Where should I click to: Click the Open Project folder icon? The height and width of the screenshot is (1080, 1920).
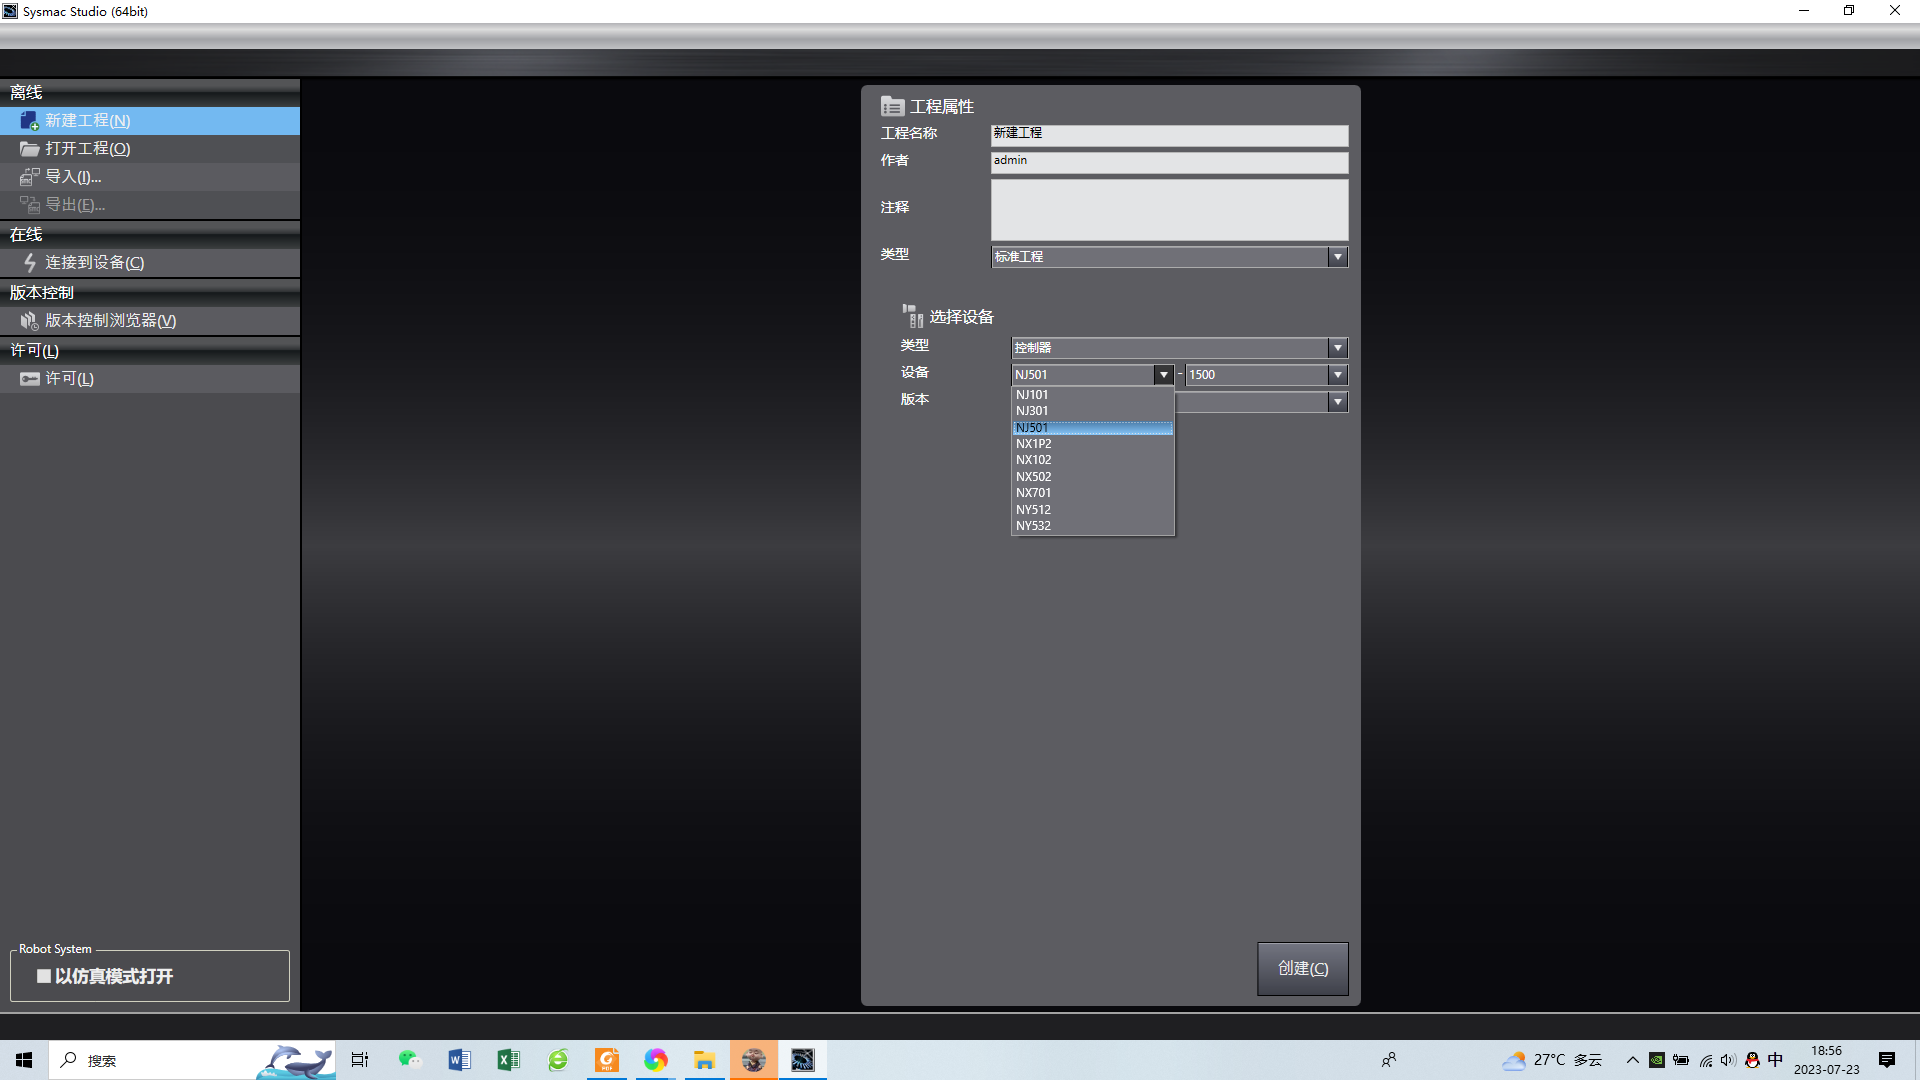pos(29,149)
